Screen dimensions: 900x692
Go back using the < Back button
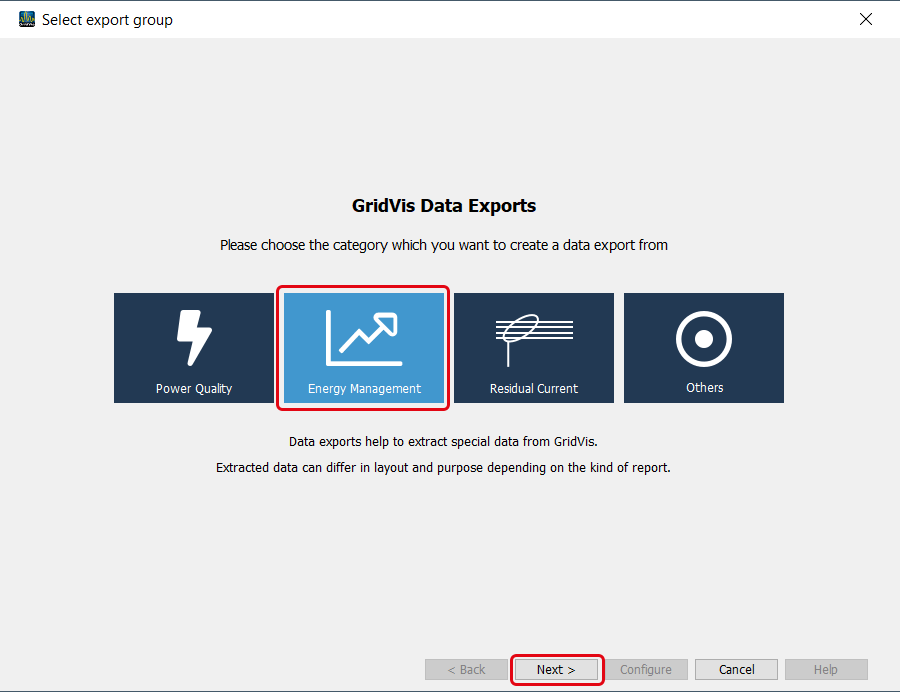click(466, 670)
